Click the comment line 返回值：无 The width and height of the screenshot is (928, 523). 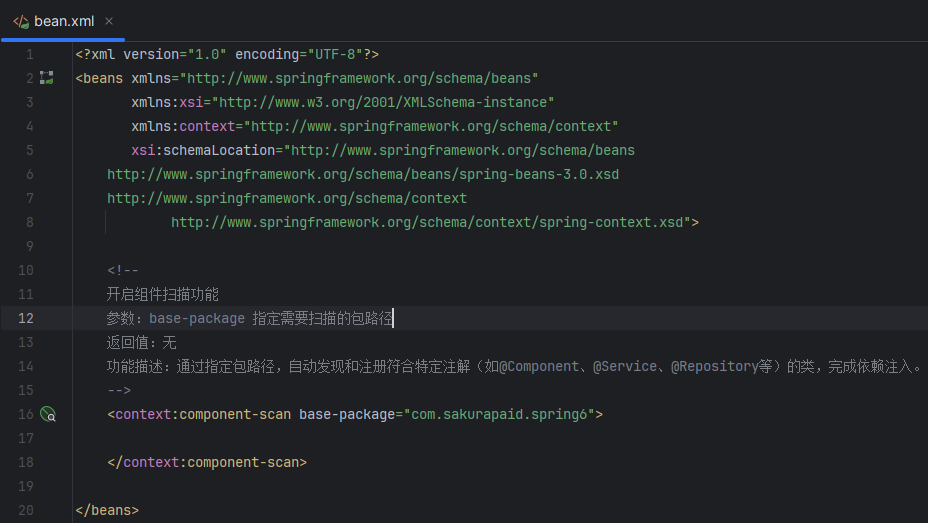coord(141,343)
